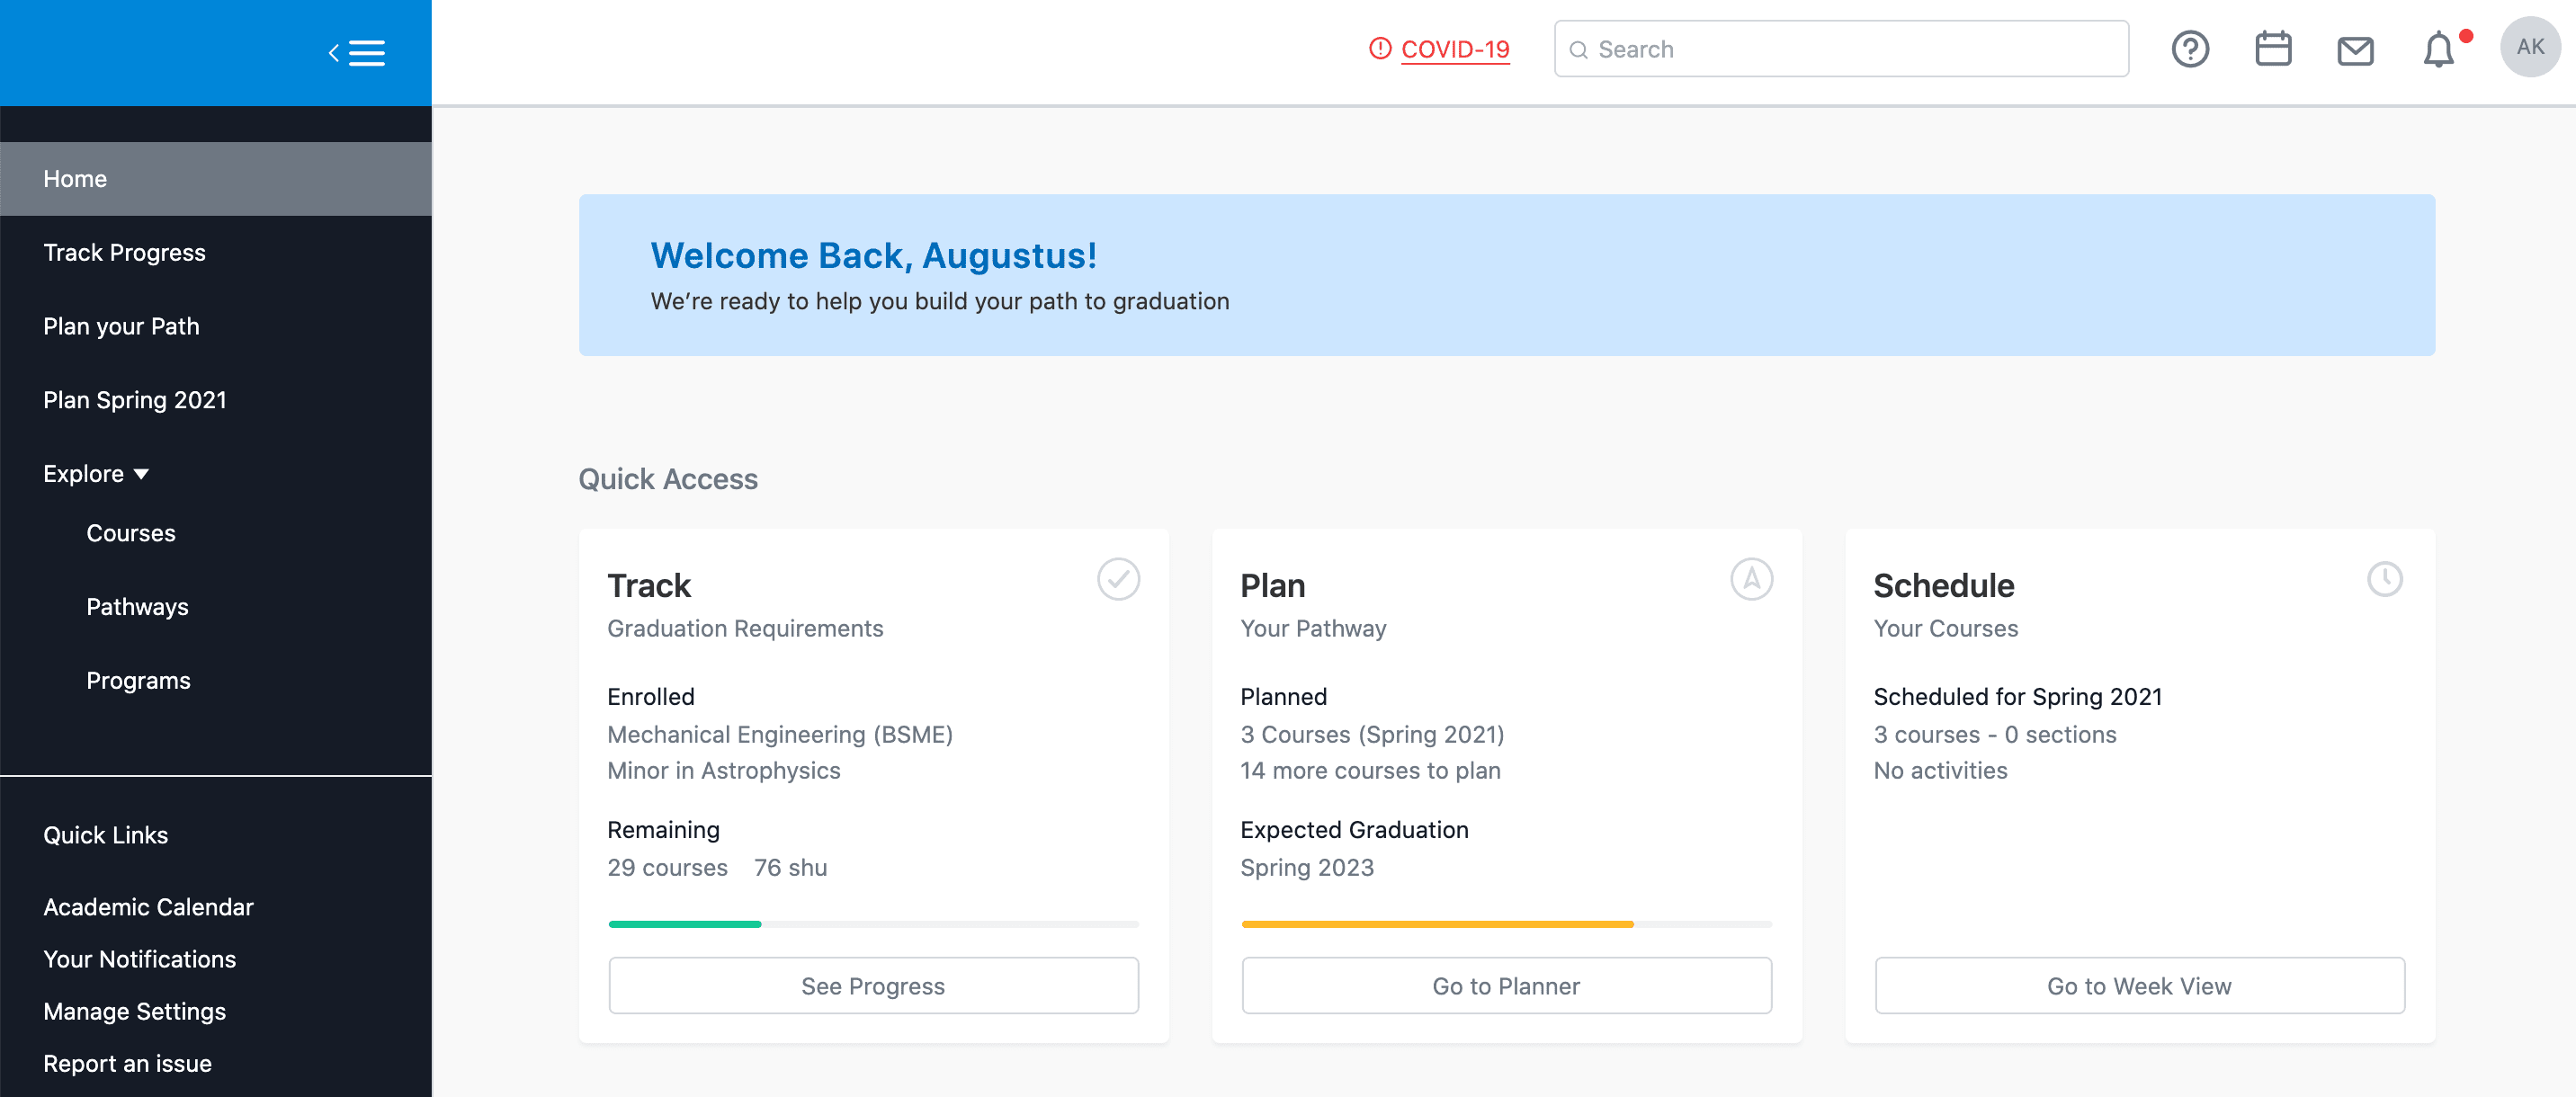Click the checkmark icon on Track card
The width and height of the screenshot is (2576, 1097).
[x=1118, y=579]
